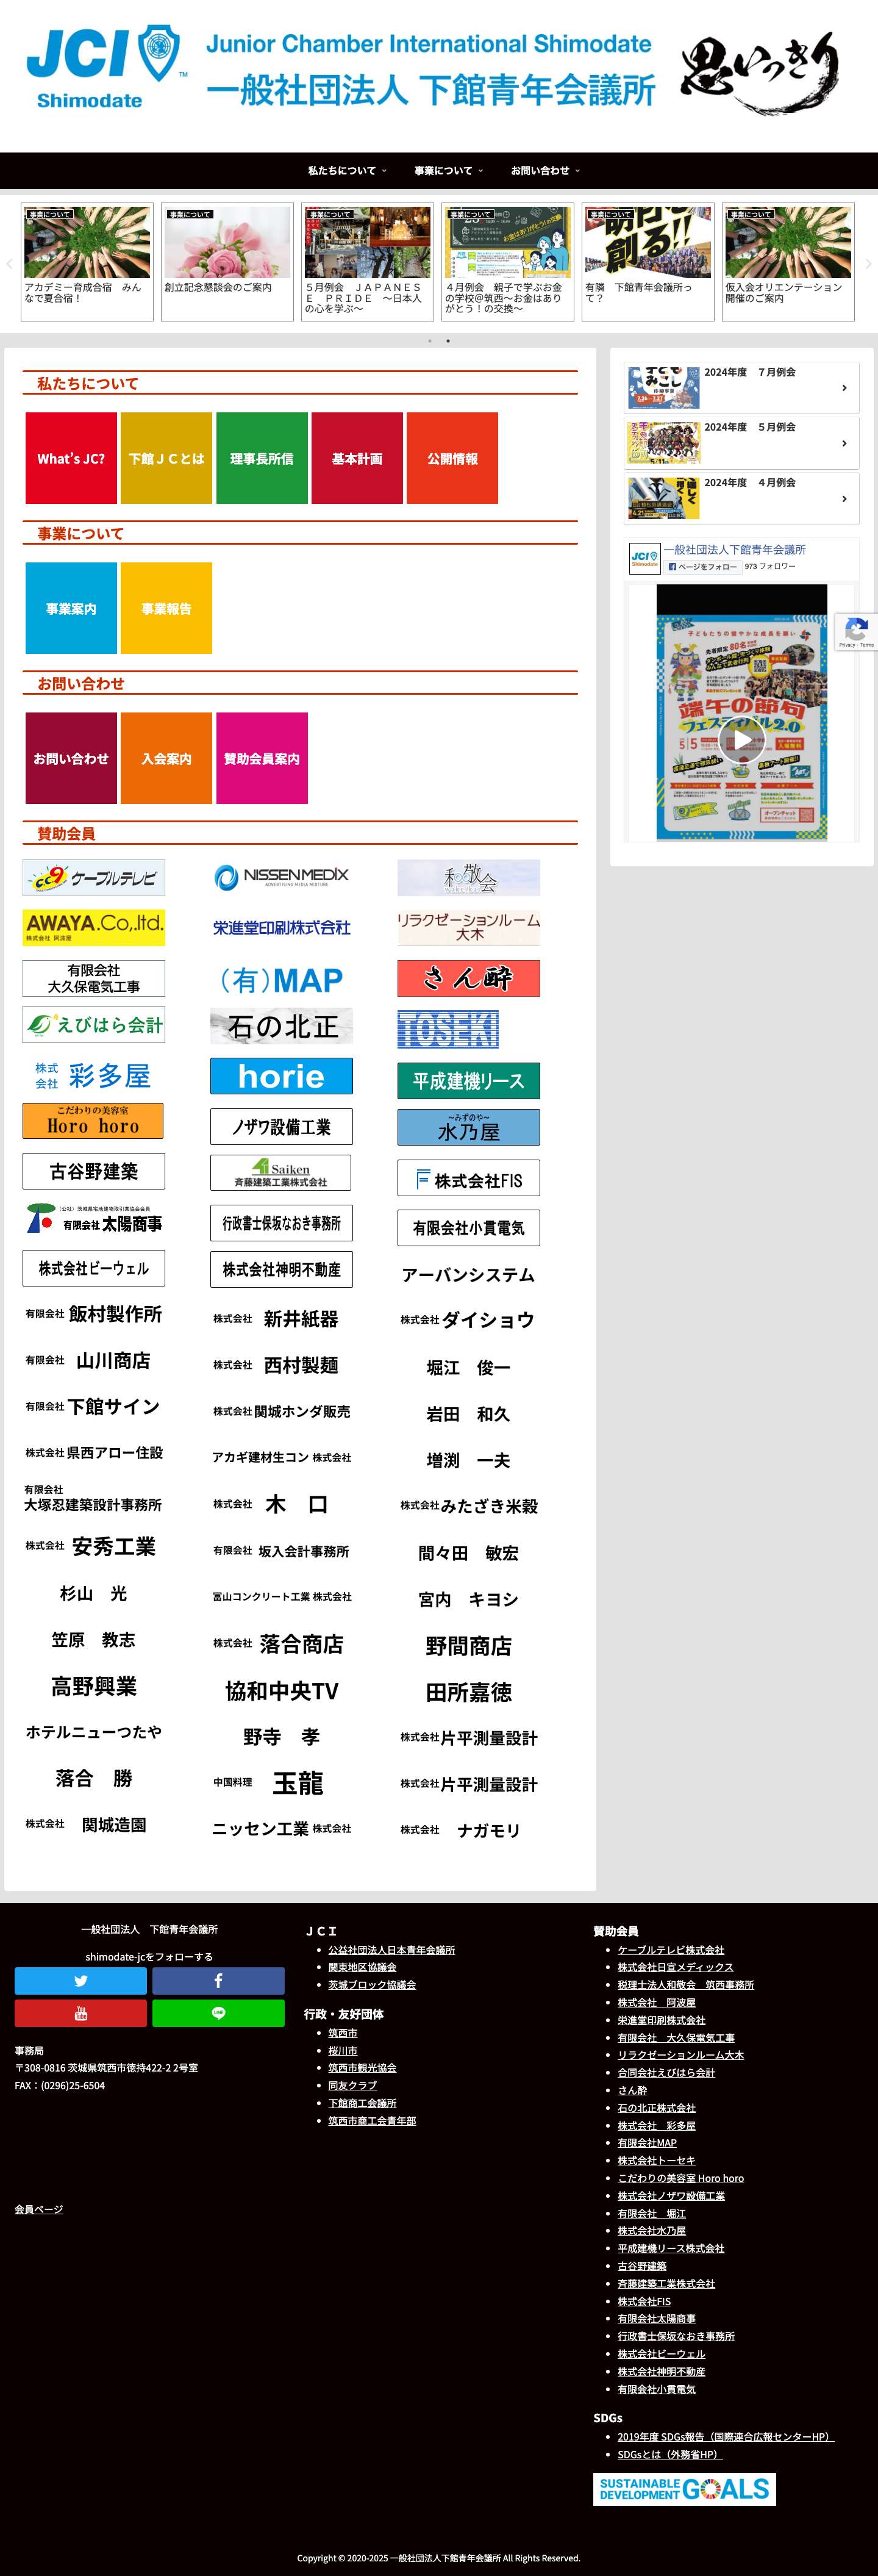Open the 会員ページ footer link
This screenshot has width=878, height=2576.
tap(39, 2209)
